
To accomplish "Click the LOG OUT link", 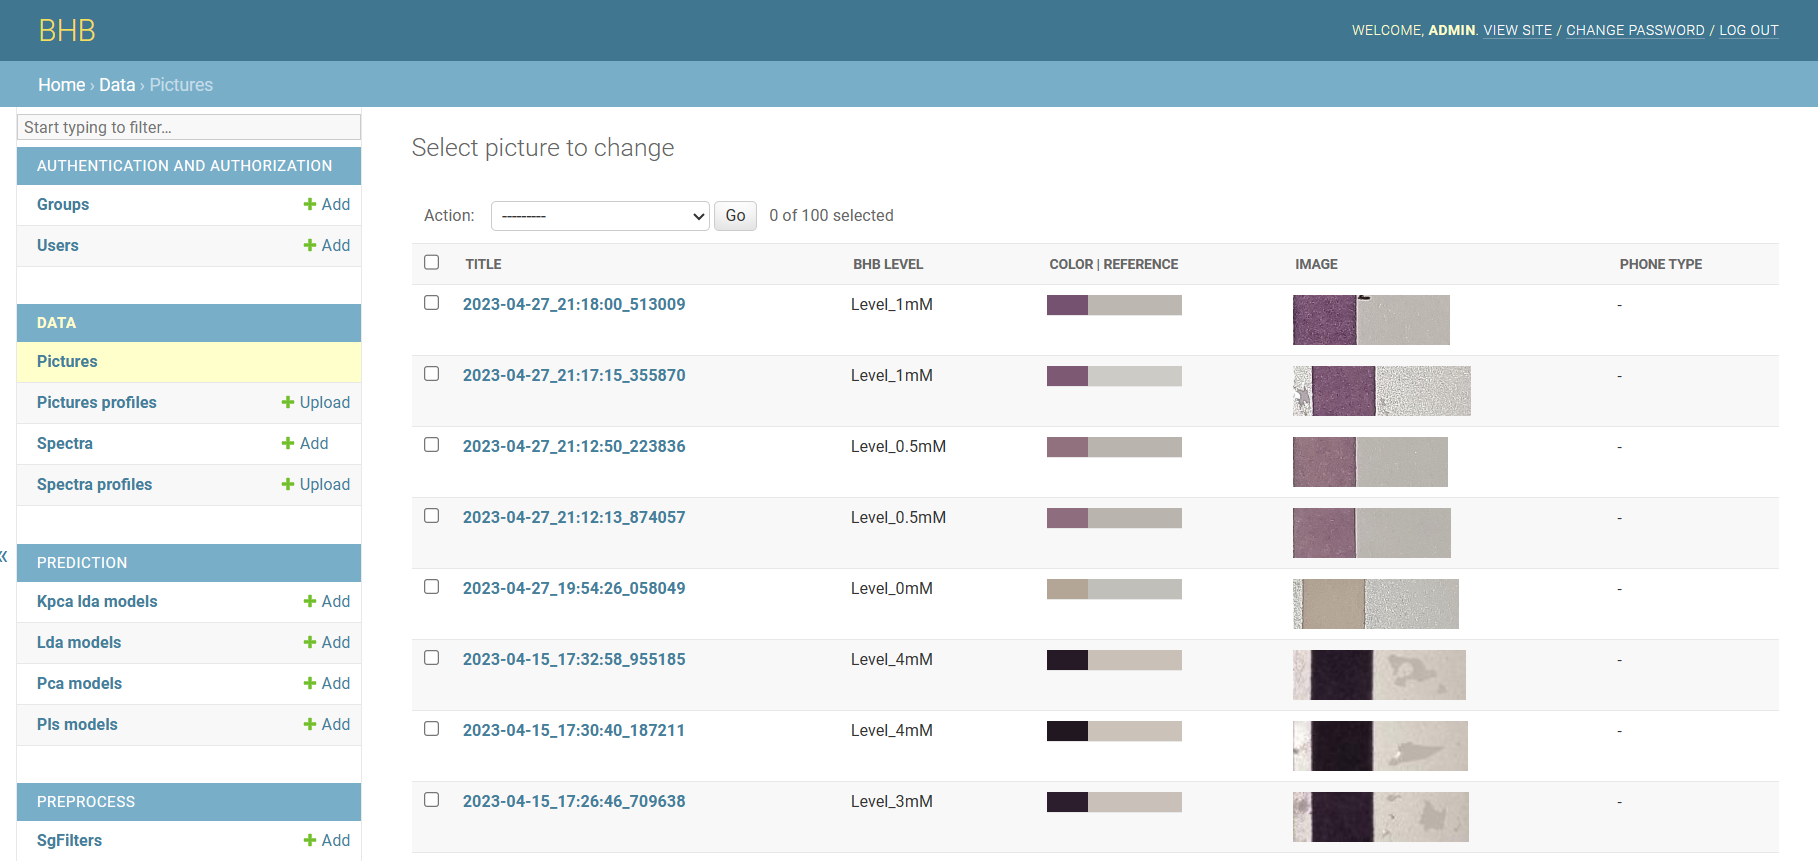I will pos(1748,31).
